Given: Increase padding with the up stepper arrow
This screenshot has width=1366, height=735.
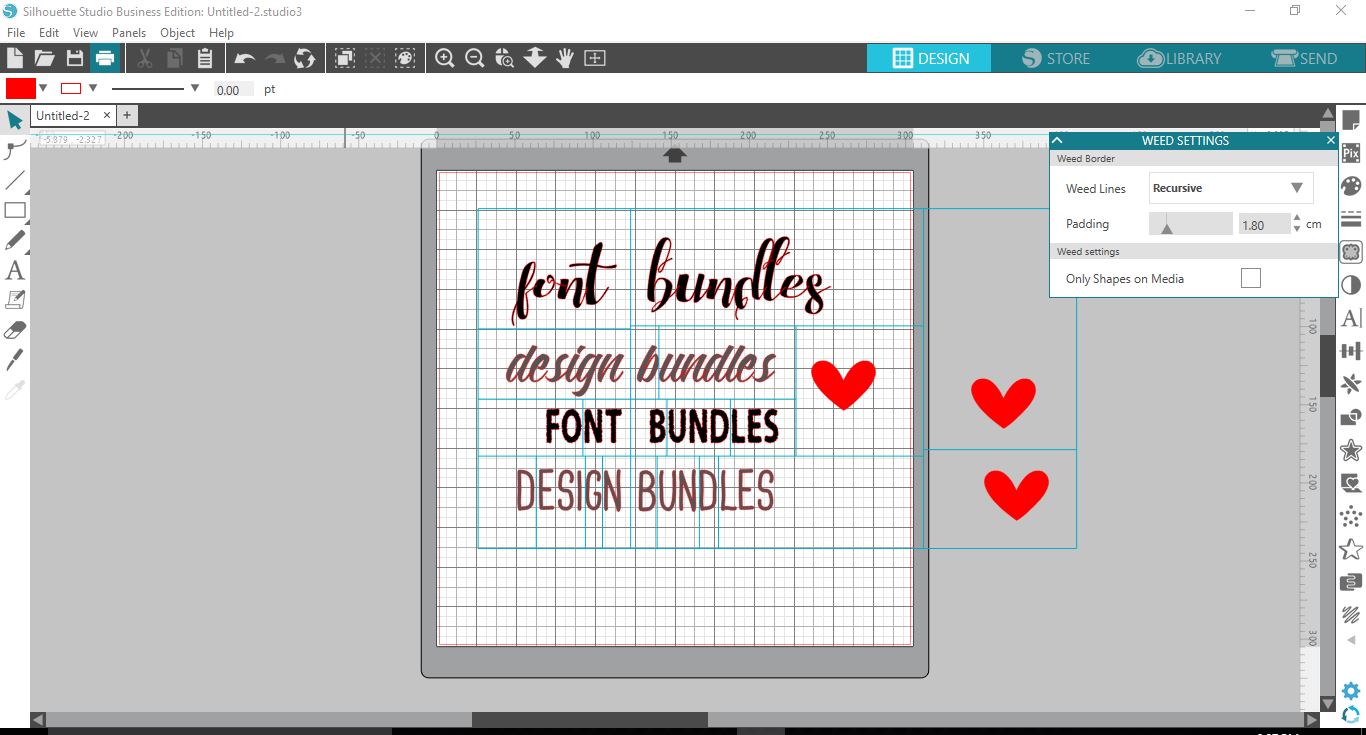Looking at the screenshot, I should click(x=1297, y=218).
